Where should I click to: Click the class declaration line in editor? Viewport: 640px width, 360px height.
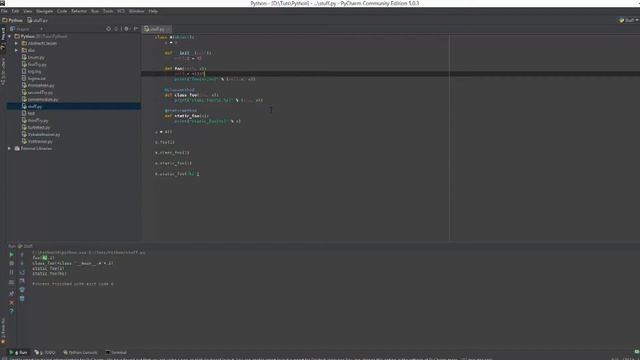tap(174, 37)
